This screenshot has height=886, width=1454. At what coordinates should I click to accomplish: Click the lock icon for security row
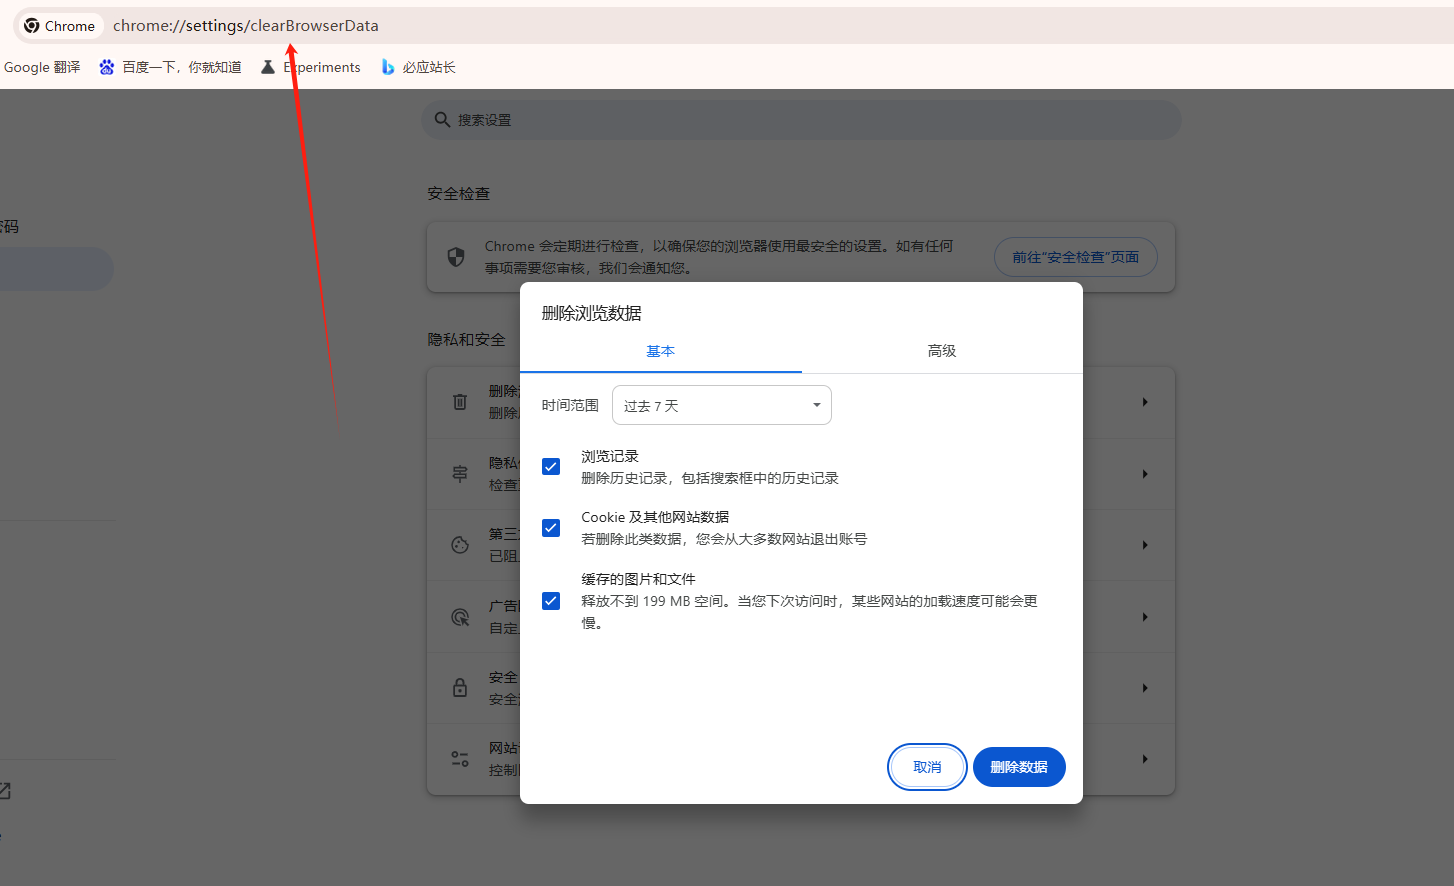(x=460, y=688)
